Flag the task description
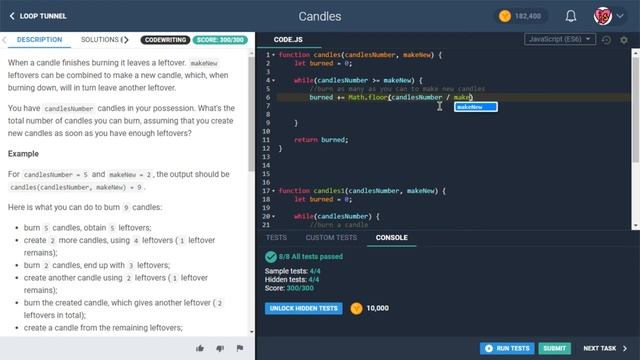640x360 pixels. click(x=240, y=348)
